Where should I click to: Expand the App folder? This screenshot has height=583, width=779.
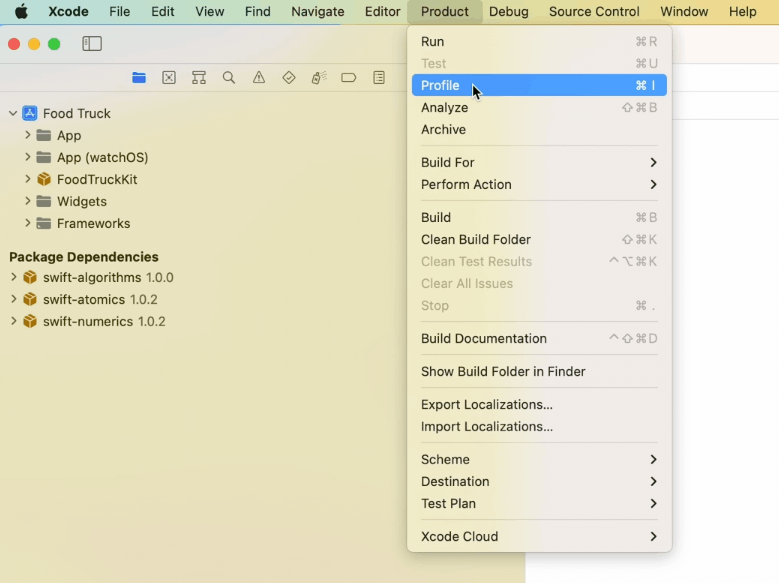click(x=28, y=135)
